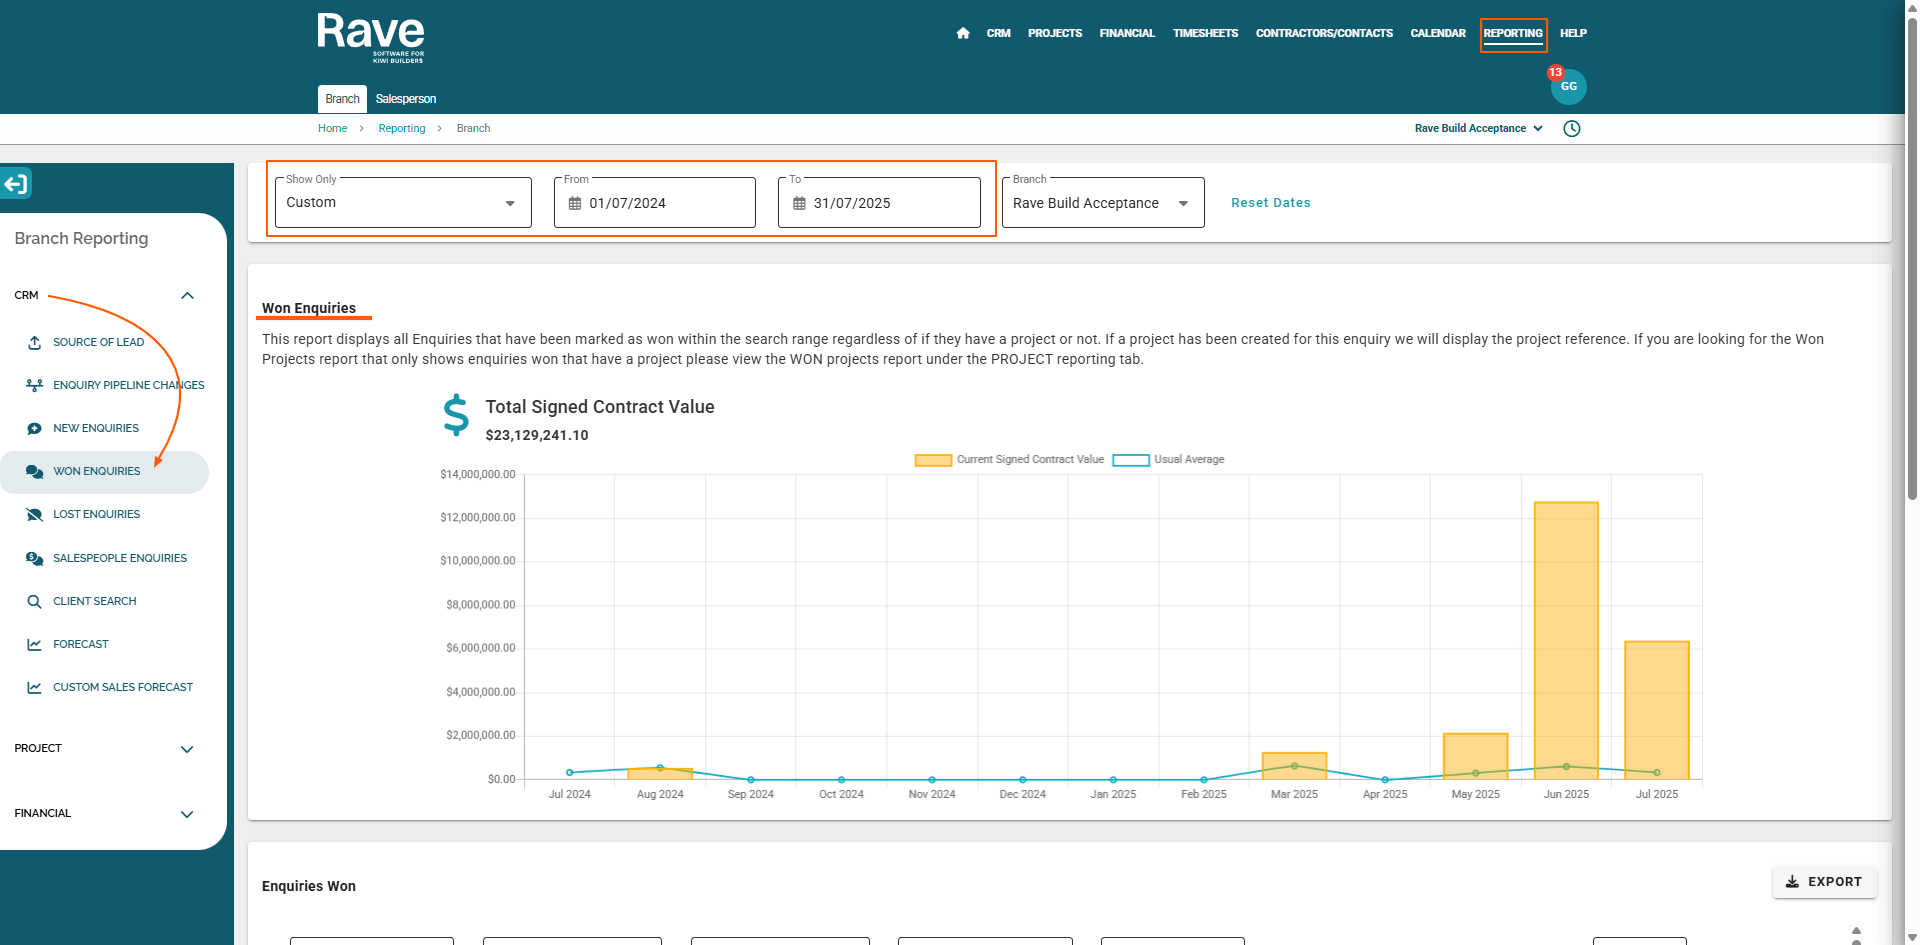The width and height of the screenshot is (1920, 945).
Task: Click the dollar sign icon
Action: click(456, 414)
